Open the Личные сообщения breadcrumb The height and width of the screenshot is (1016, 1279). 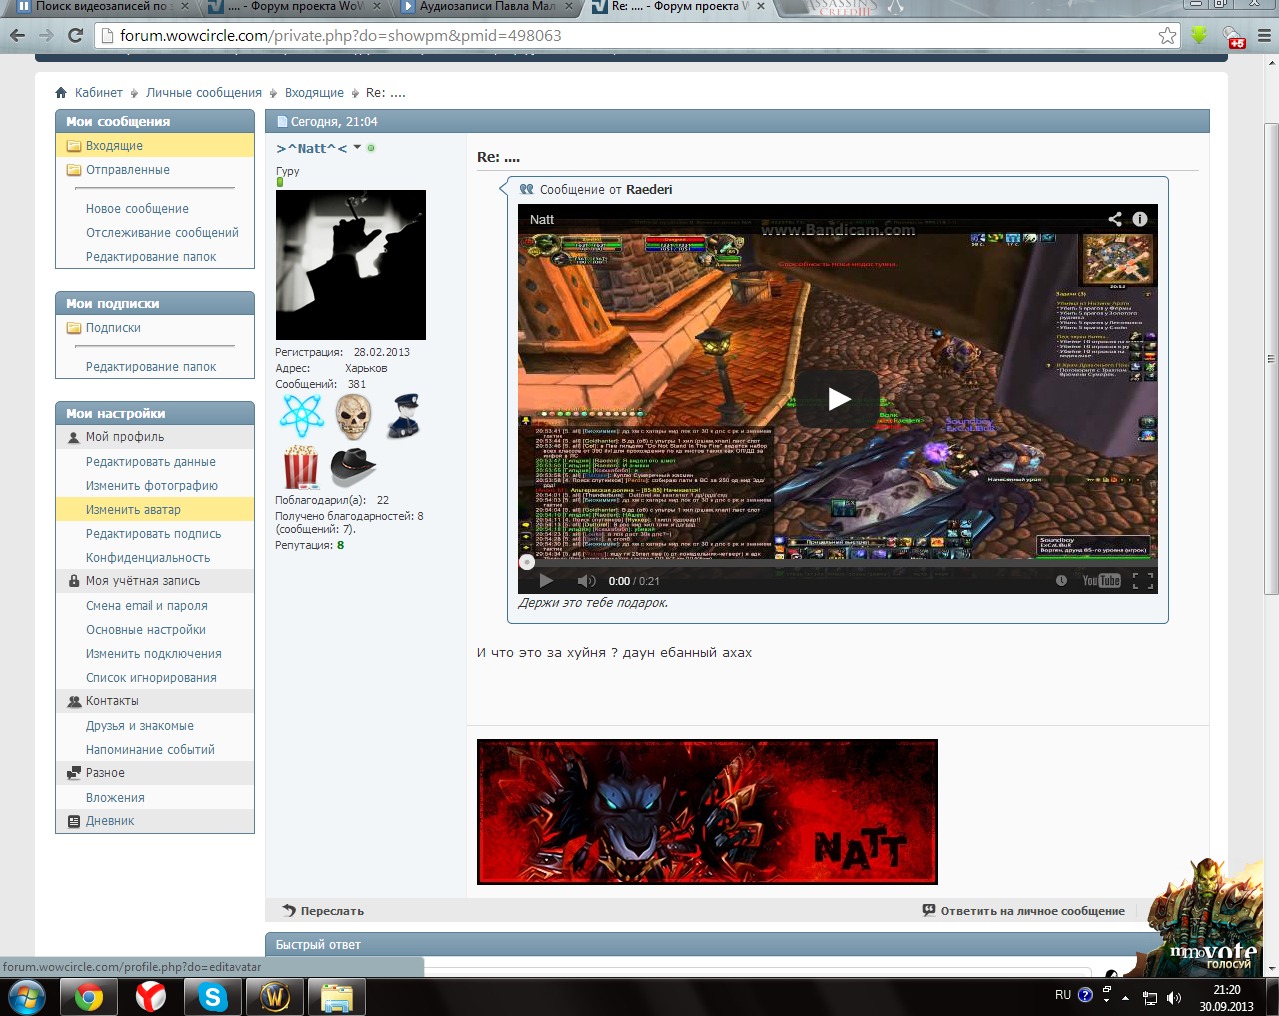[204, 92]
